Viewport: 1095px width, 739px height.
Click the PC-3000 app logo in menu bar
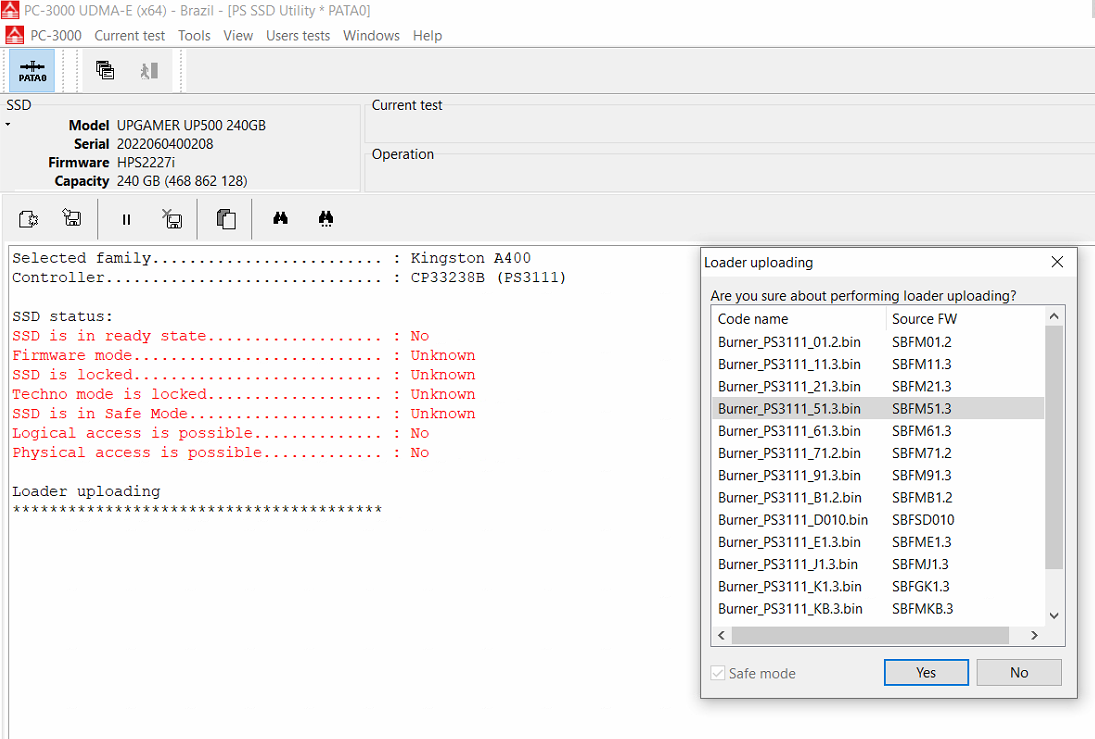(x=14, y=35)
